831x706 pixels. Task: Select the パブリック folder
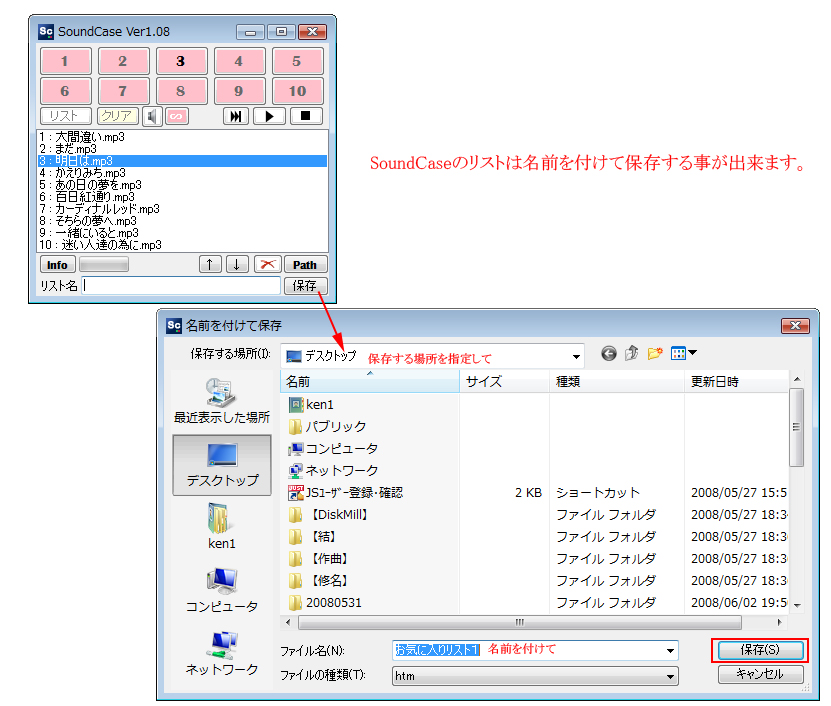point(327,427)
